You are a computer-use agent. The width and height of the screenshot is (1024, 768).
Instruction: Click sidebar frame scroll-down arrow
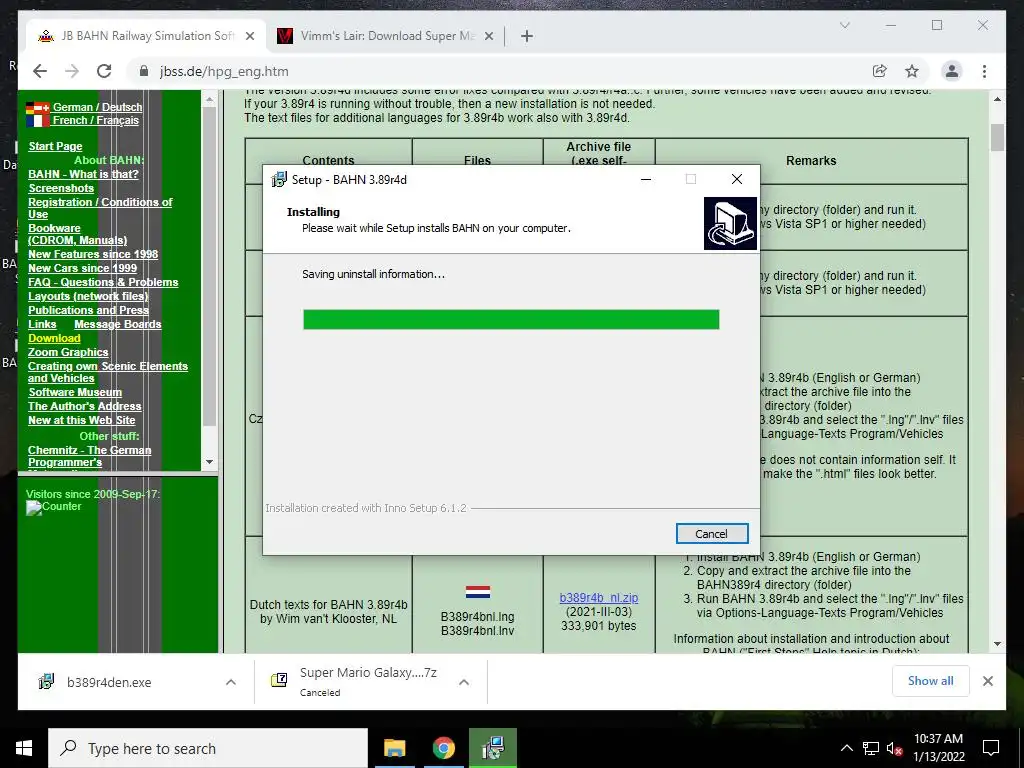[x=209, y=462]
